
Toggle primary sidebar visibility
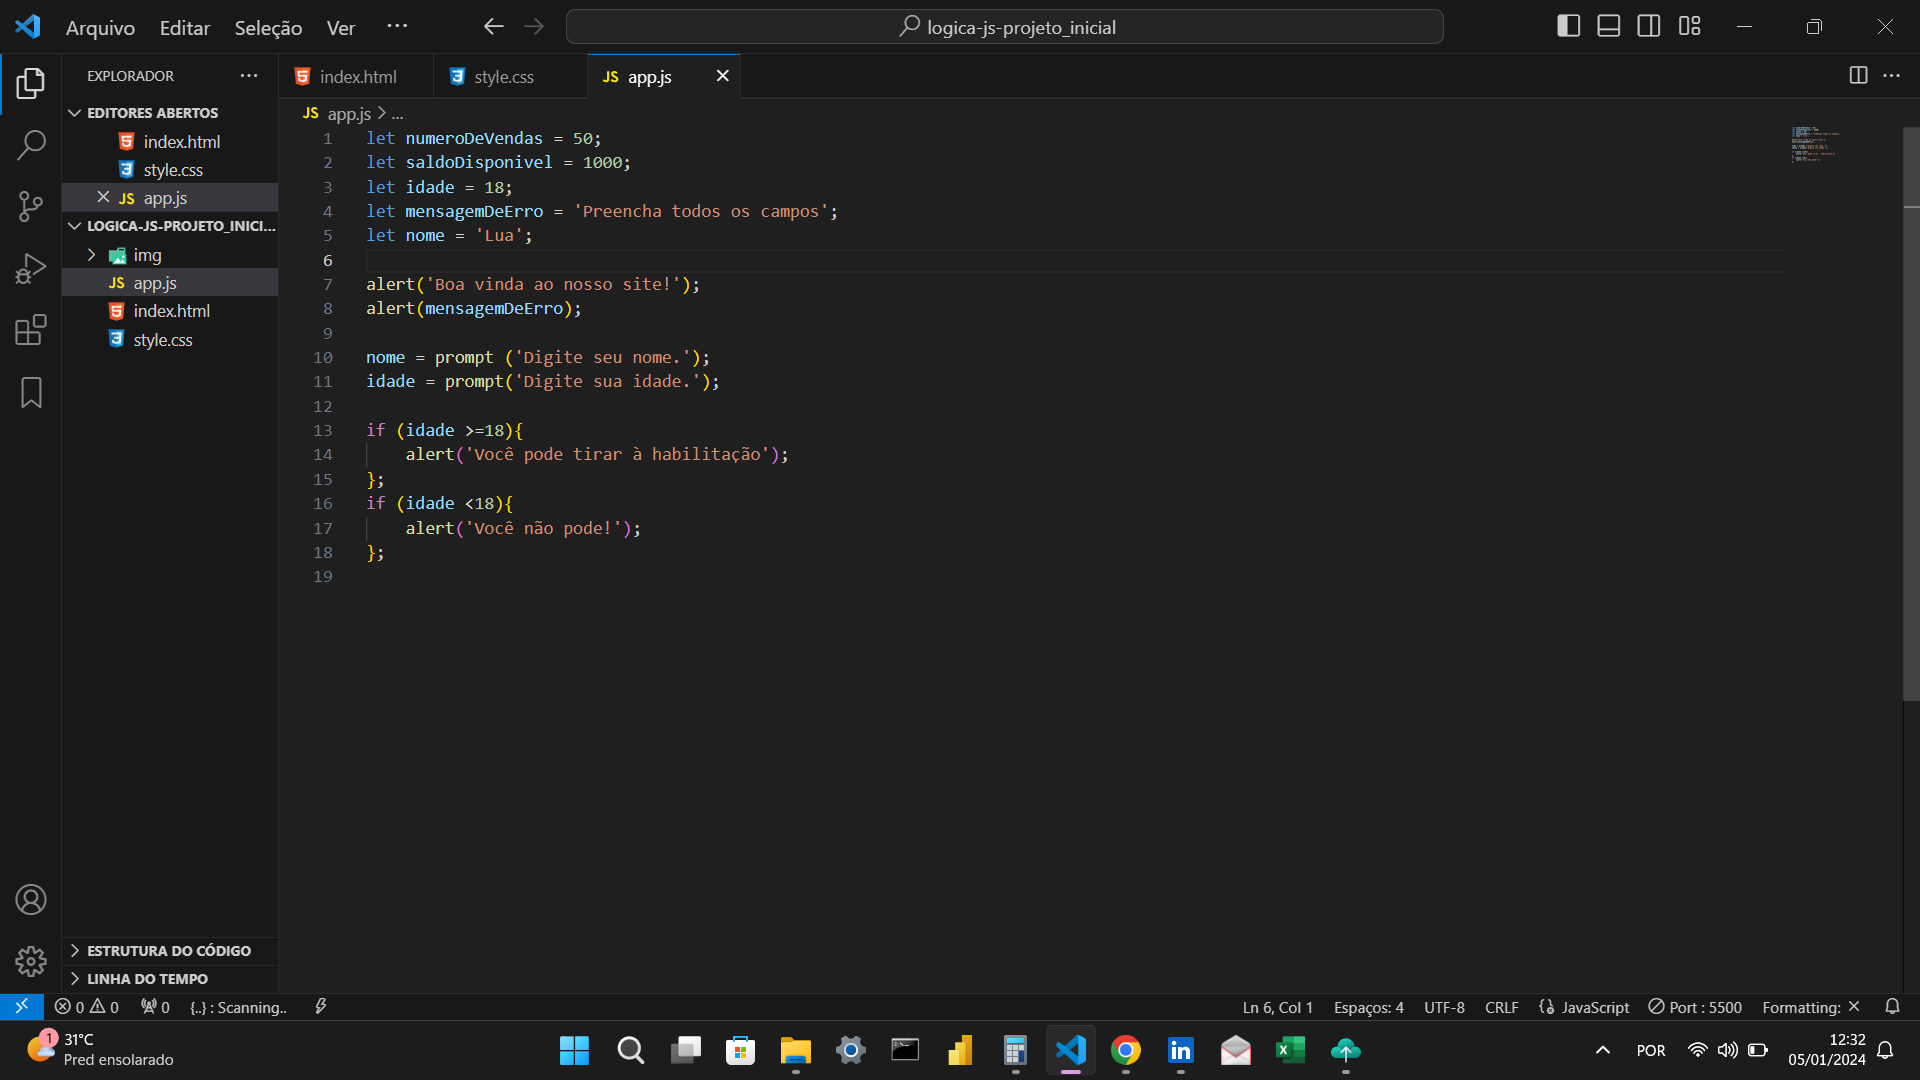click(1569, 27)
